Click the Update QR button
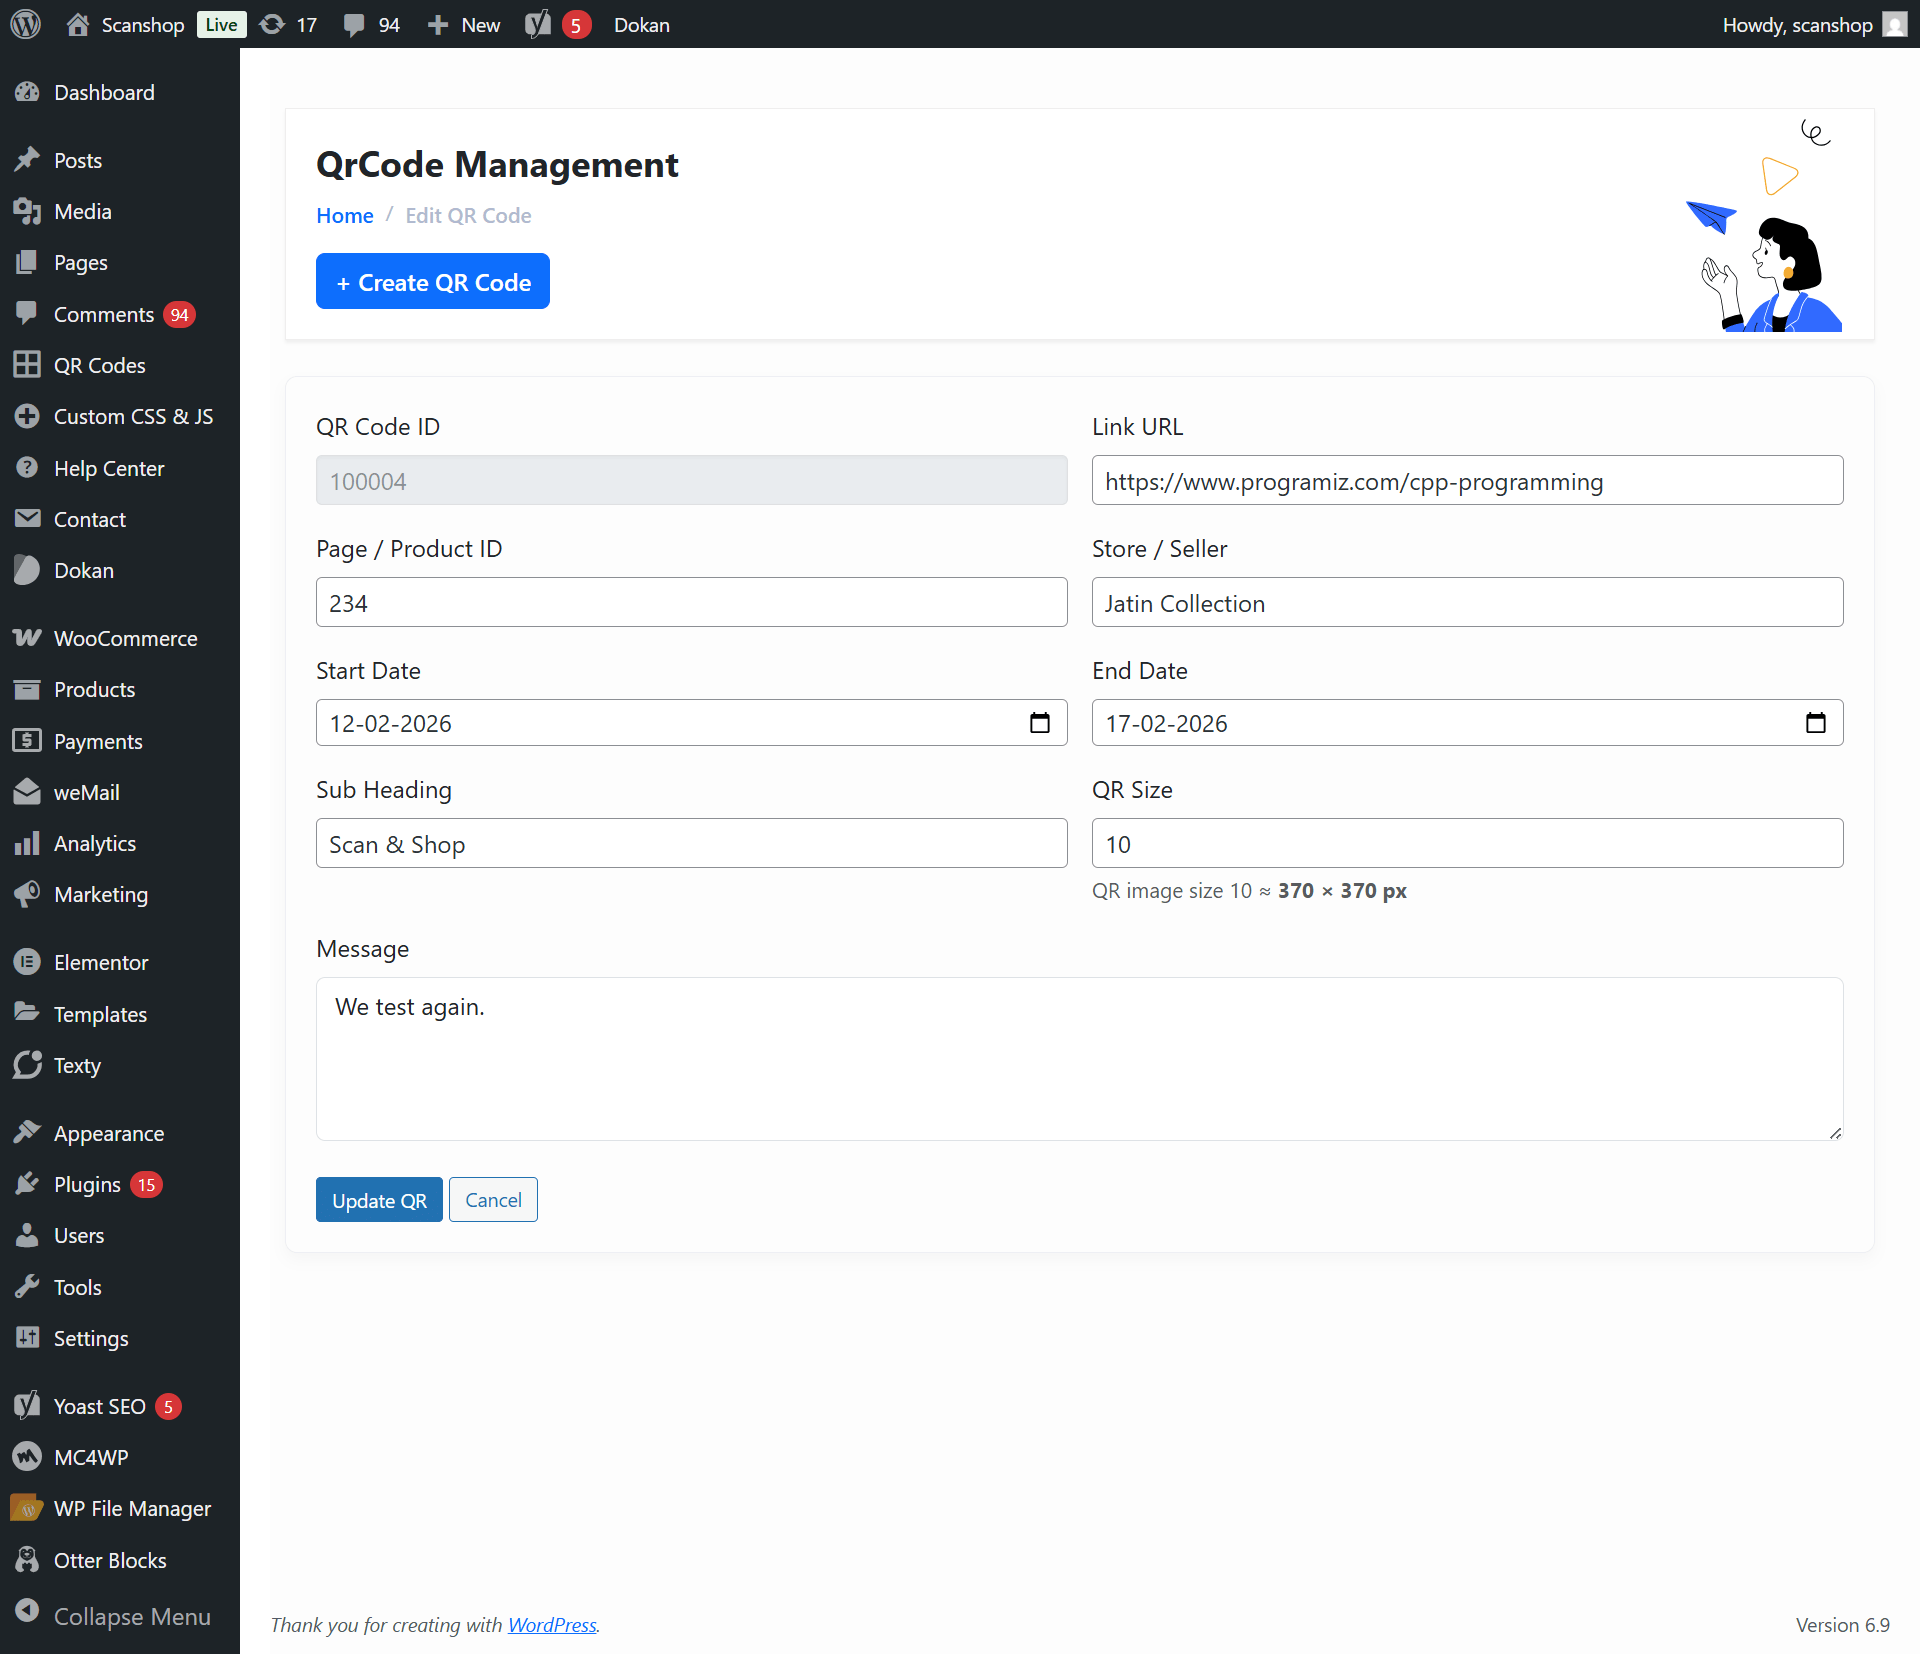This screenshot has height=1654, width=1920. click(x=379, y=1200)
